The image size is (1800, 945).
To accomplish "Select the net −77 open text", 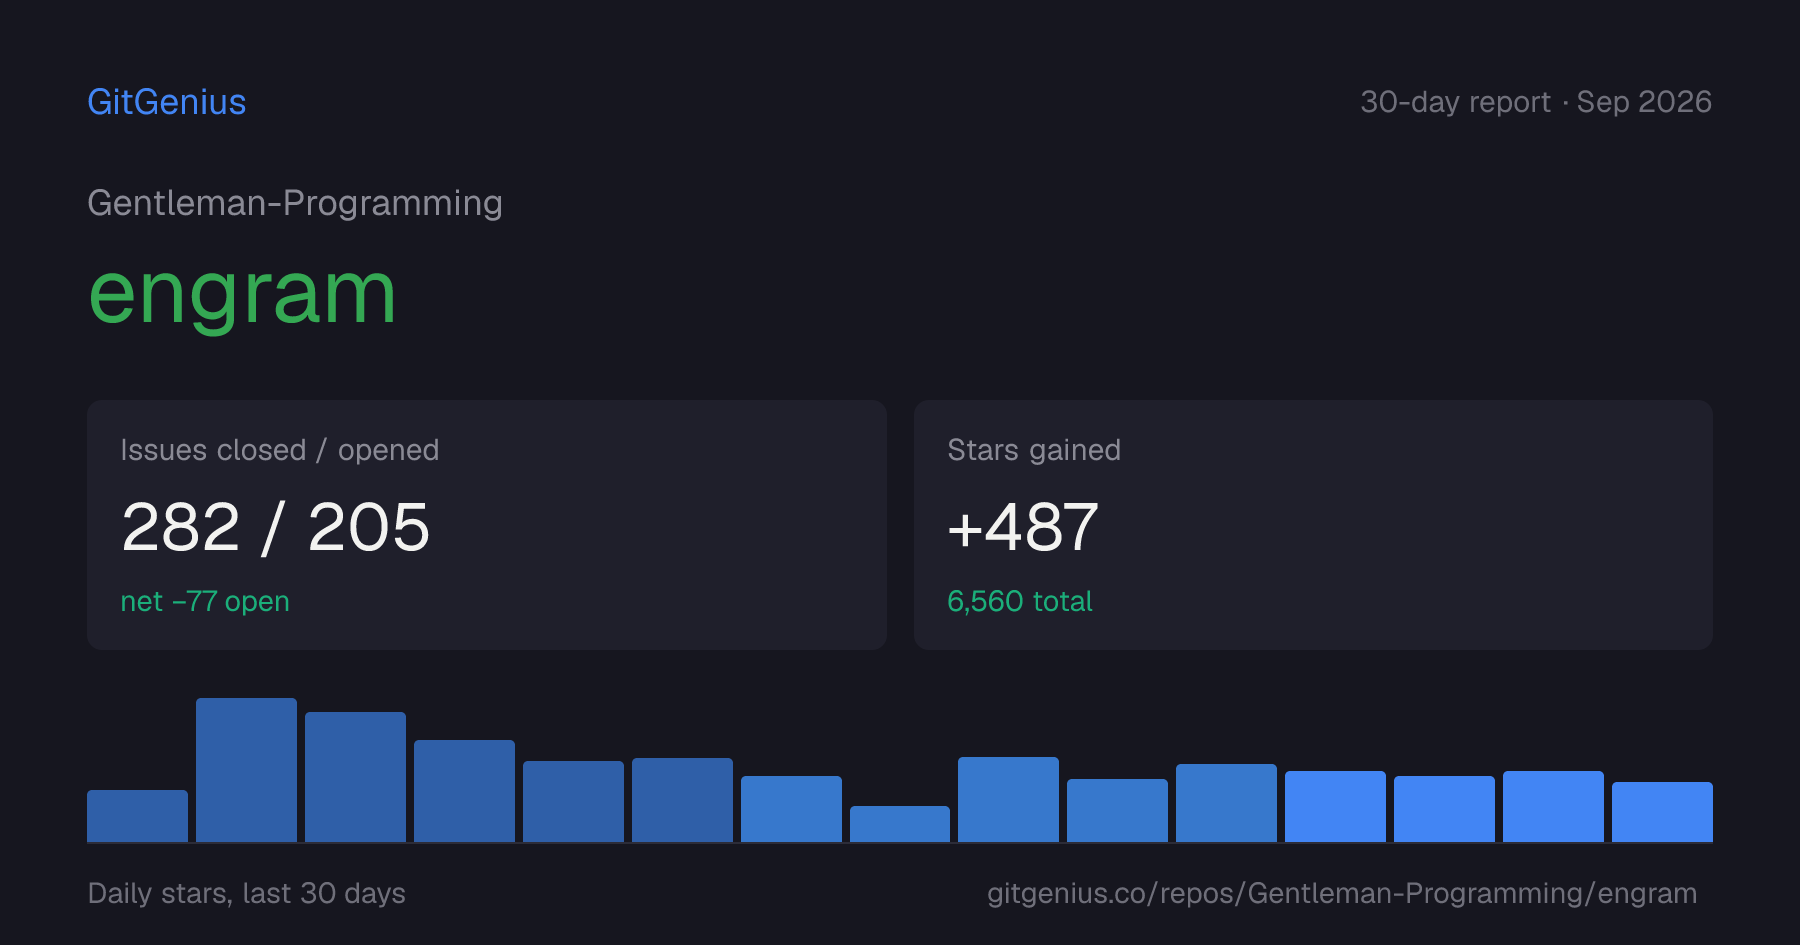I will click(x=205, y=601).
